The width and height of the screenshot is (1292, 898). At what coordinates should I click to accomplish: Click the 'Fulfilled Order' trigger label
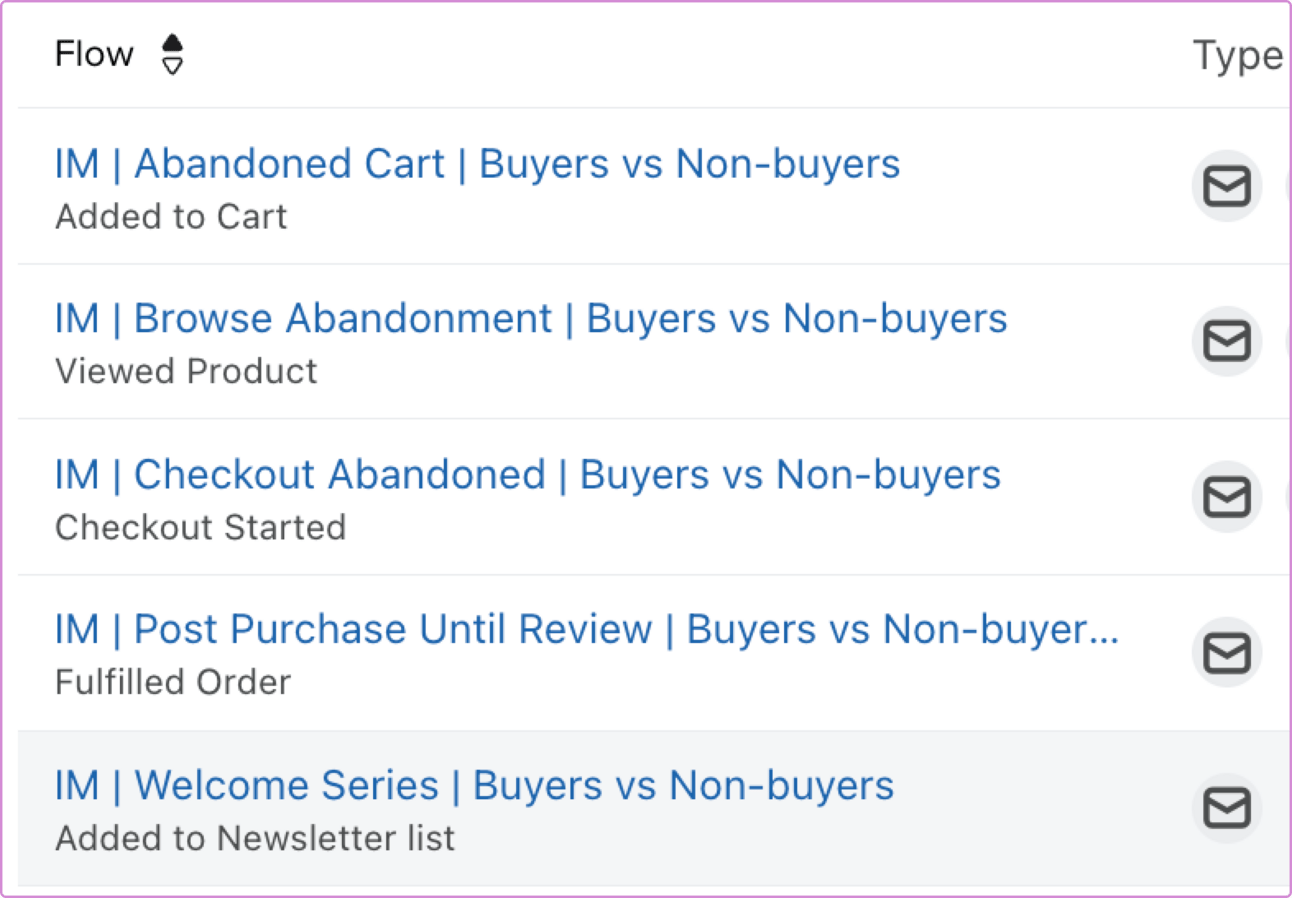[173, 683]
